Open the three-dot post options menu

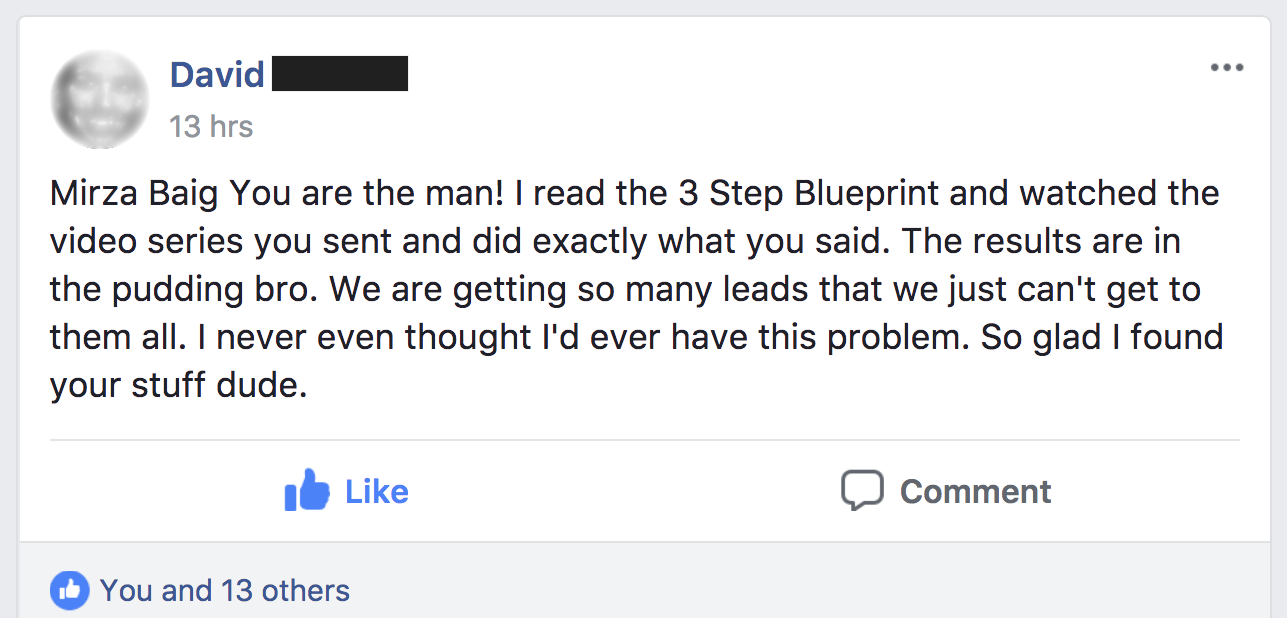coord(1226,69)
